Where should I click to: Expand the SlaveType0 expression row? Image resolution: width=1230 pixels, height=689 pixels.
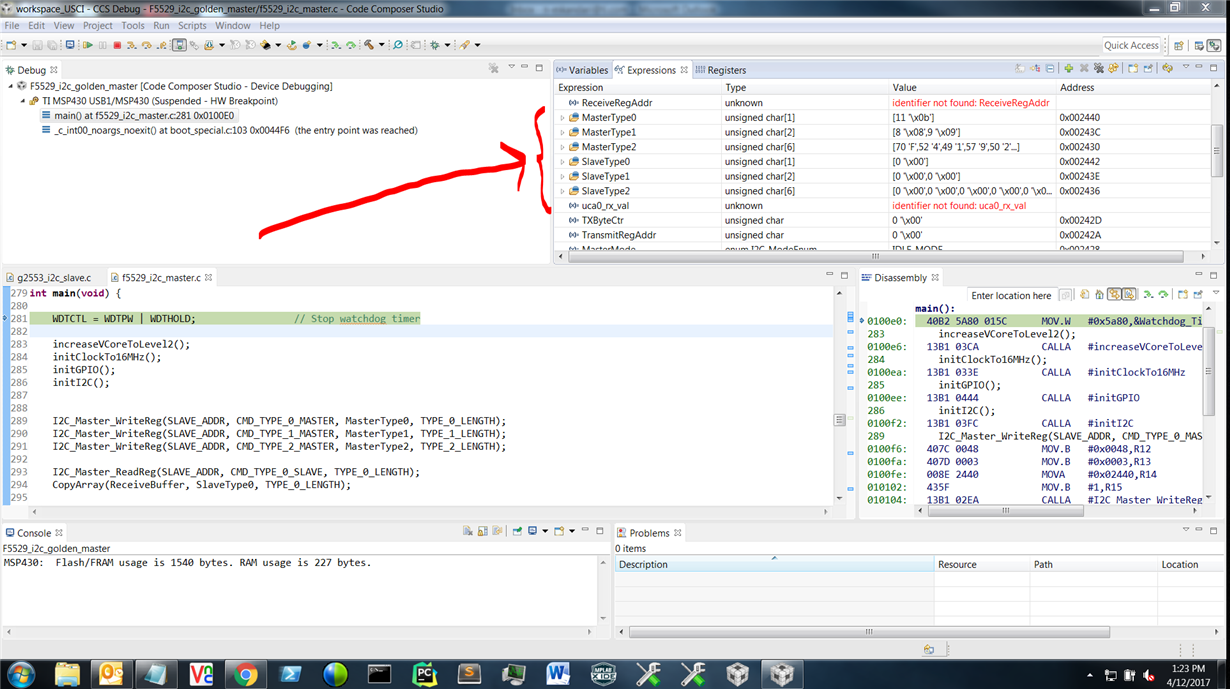tap(562, 161)
